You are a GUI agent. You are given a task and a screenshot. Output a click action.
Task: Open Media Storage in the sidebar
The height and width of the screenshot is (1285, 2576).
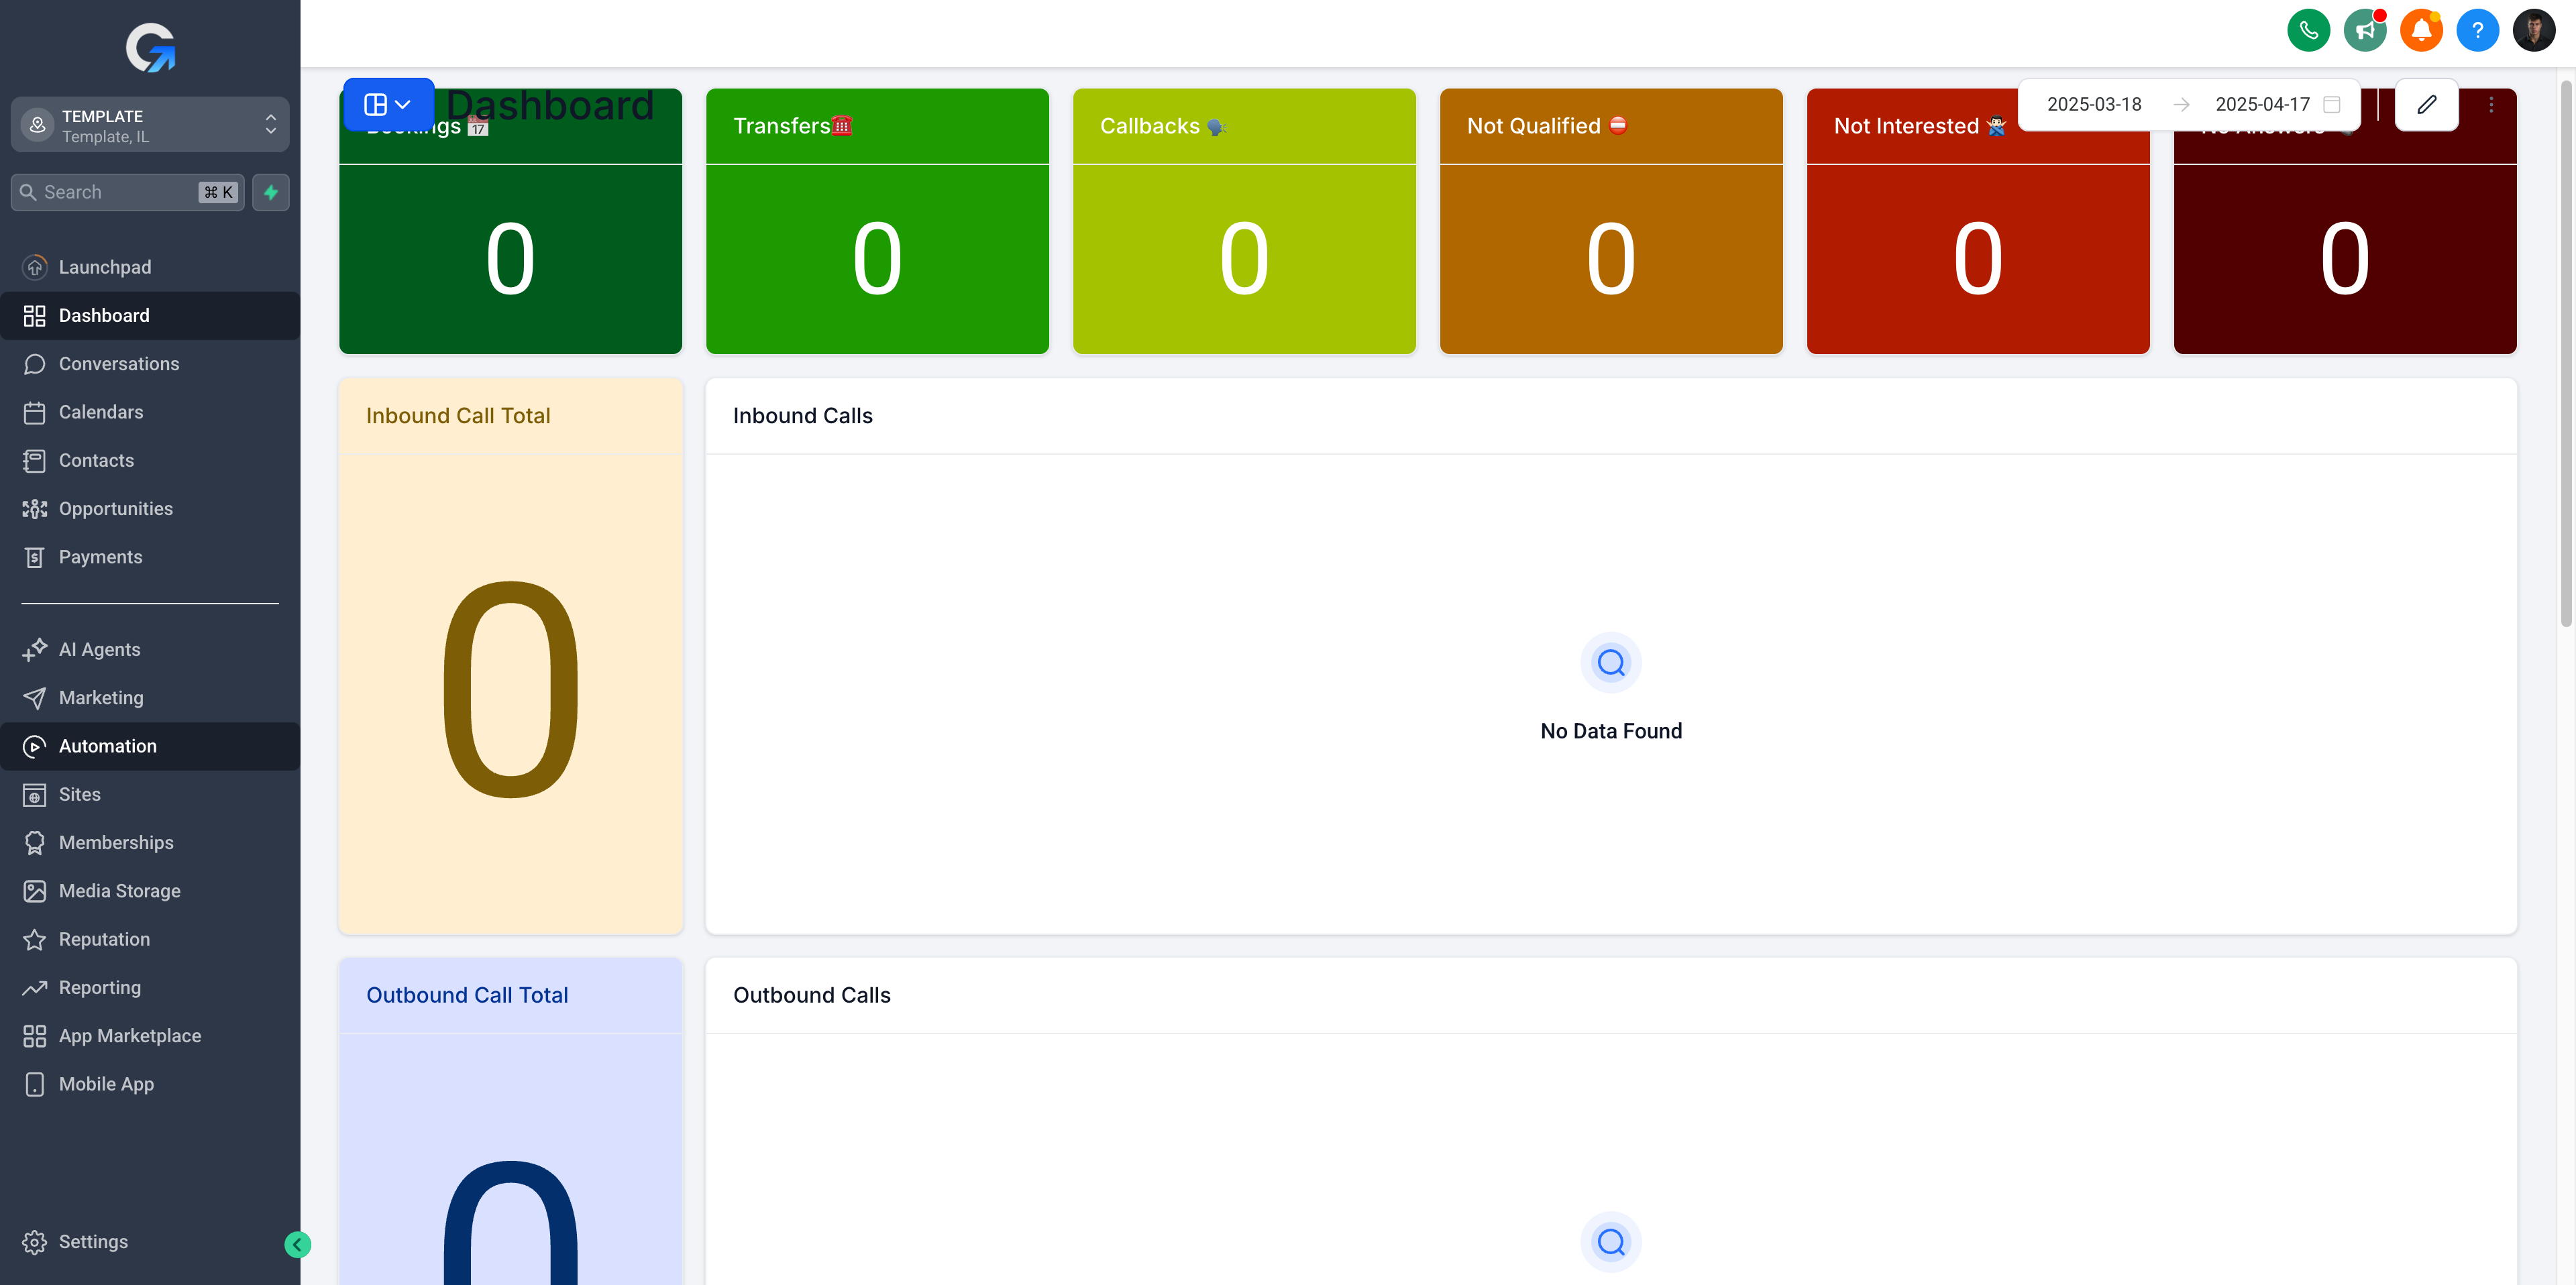pyautogui.click(x=150, y=891)
